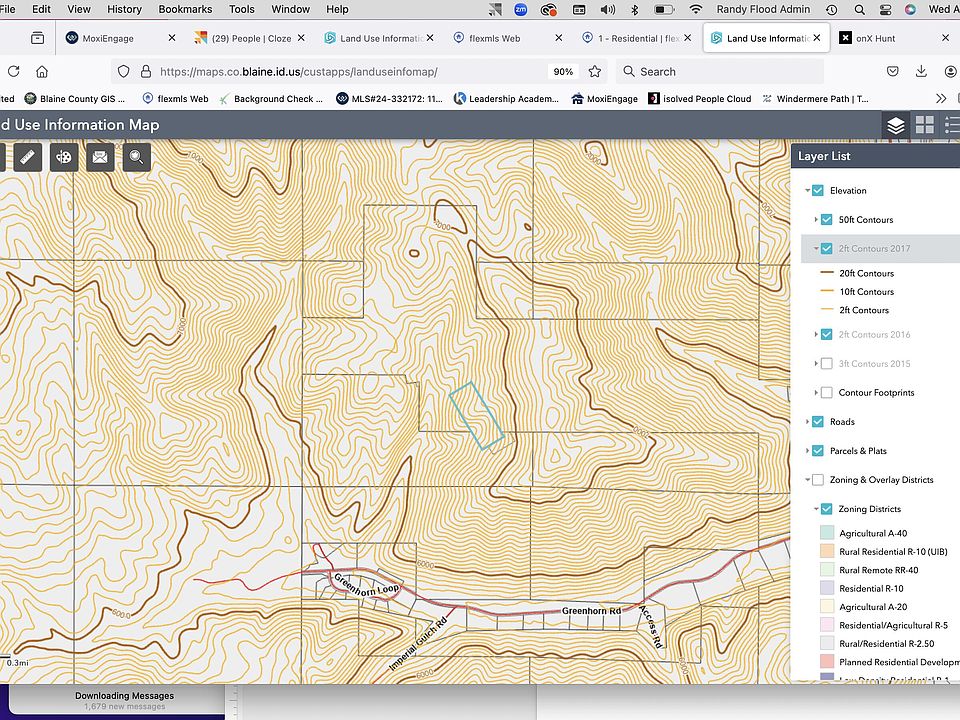Image resolution: width=960 pixels, height=720 pixels.
Task: Open the Draw palette tool
Action: (64, 158)
